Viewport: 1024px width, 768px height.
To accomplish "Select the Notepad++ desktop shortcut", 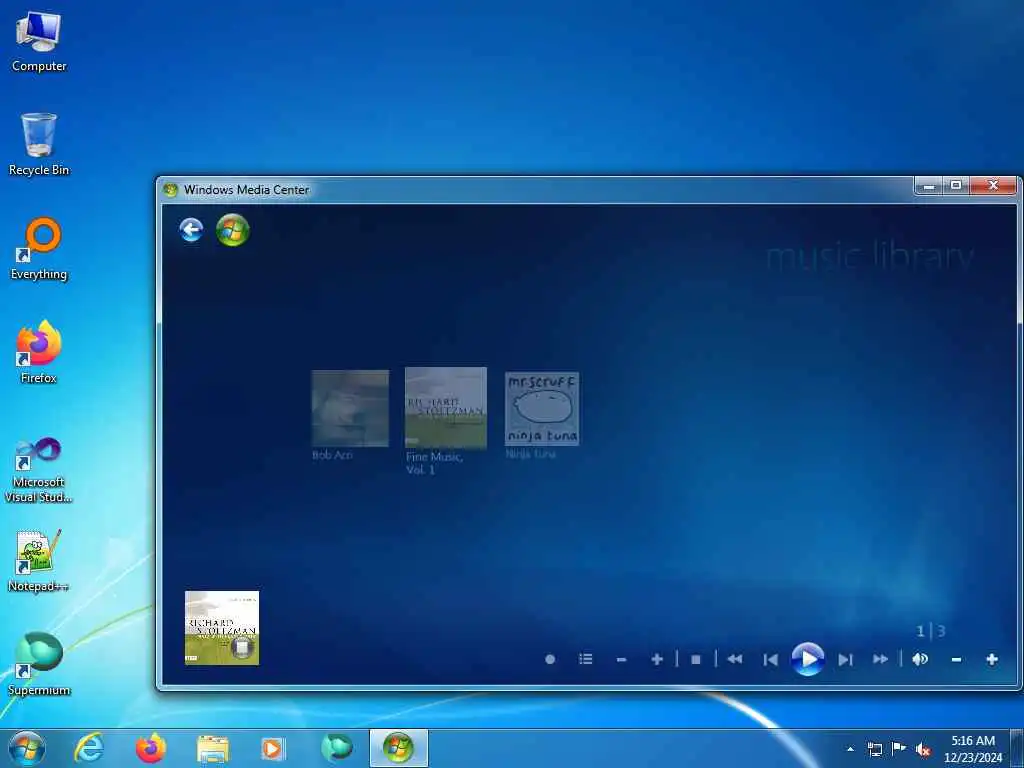I will 39,561.
